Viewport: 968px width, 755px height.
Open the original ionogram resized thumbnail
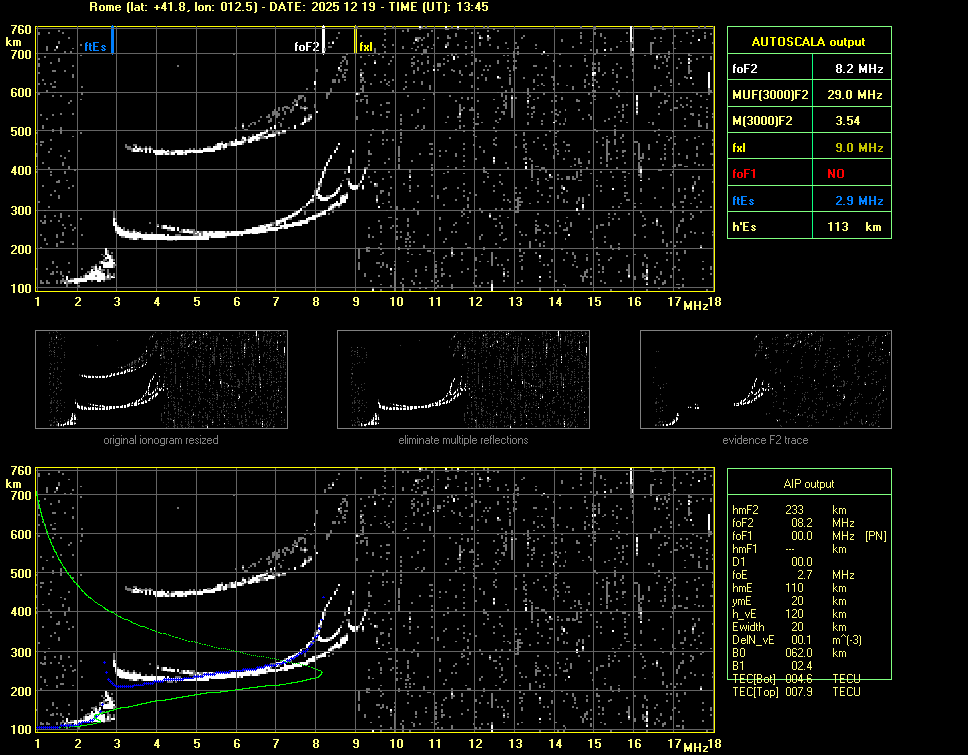pos(161,380)
